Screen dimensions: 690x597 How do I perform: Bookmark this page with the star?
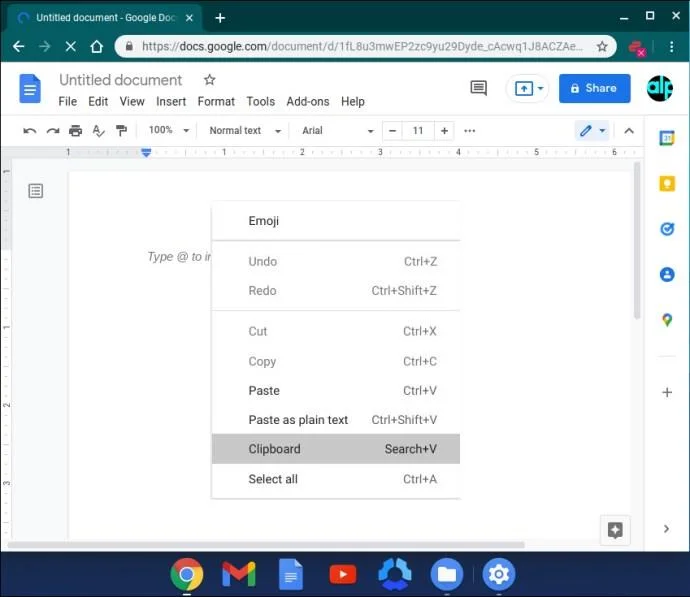point(602,46)
